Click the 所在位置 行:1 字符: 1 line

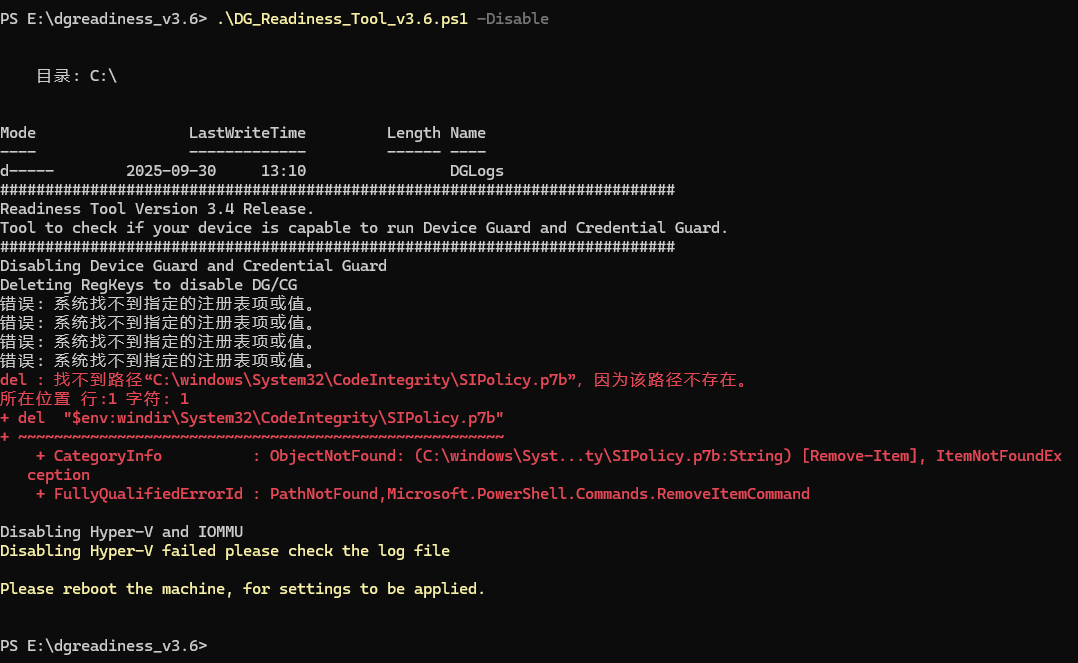pyautogui.click(x=94, y=399)
